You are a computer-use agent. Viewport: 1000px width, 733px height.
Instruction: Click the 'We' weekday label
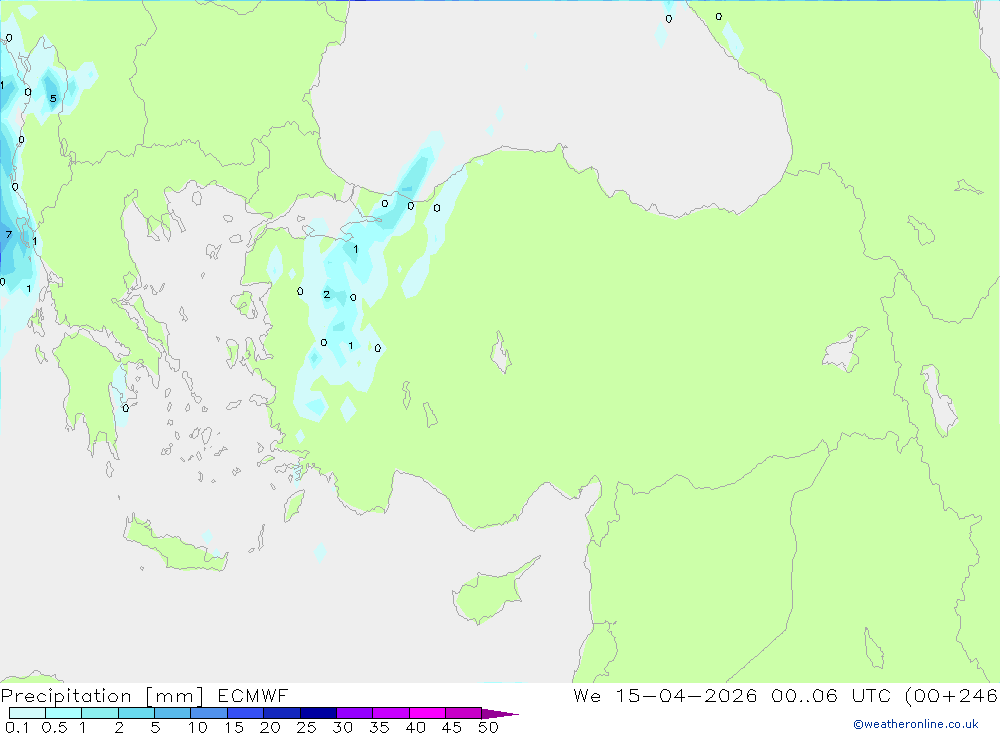(x=587, y=696)
